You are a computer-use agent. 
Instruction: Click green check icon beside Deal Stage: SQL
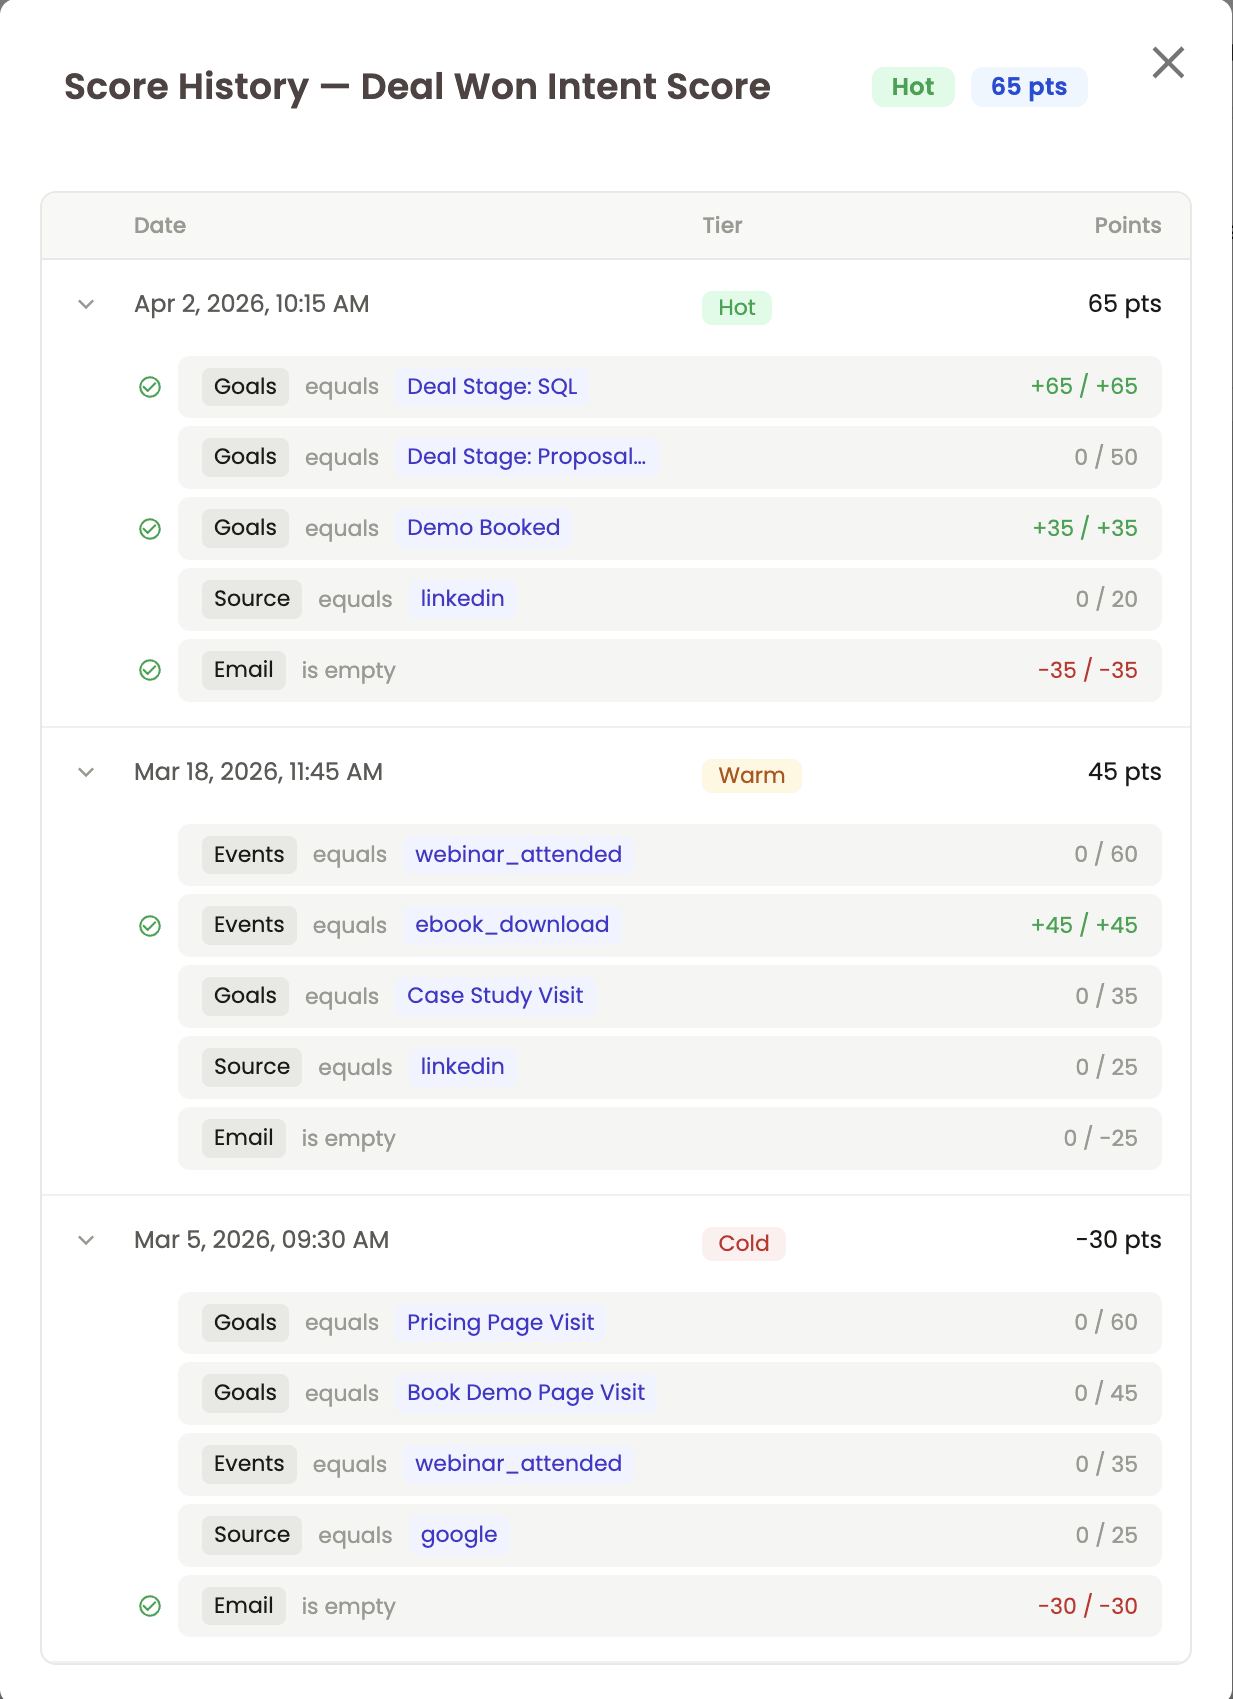point(150,387)
